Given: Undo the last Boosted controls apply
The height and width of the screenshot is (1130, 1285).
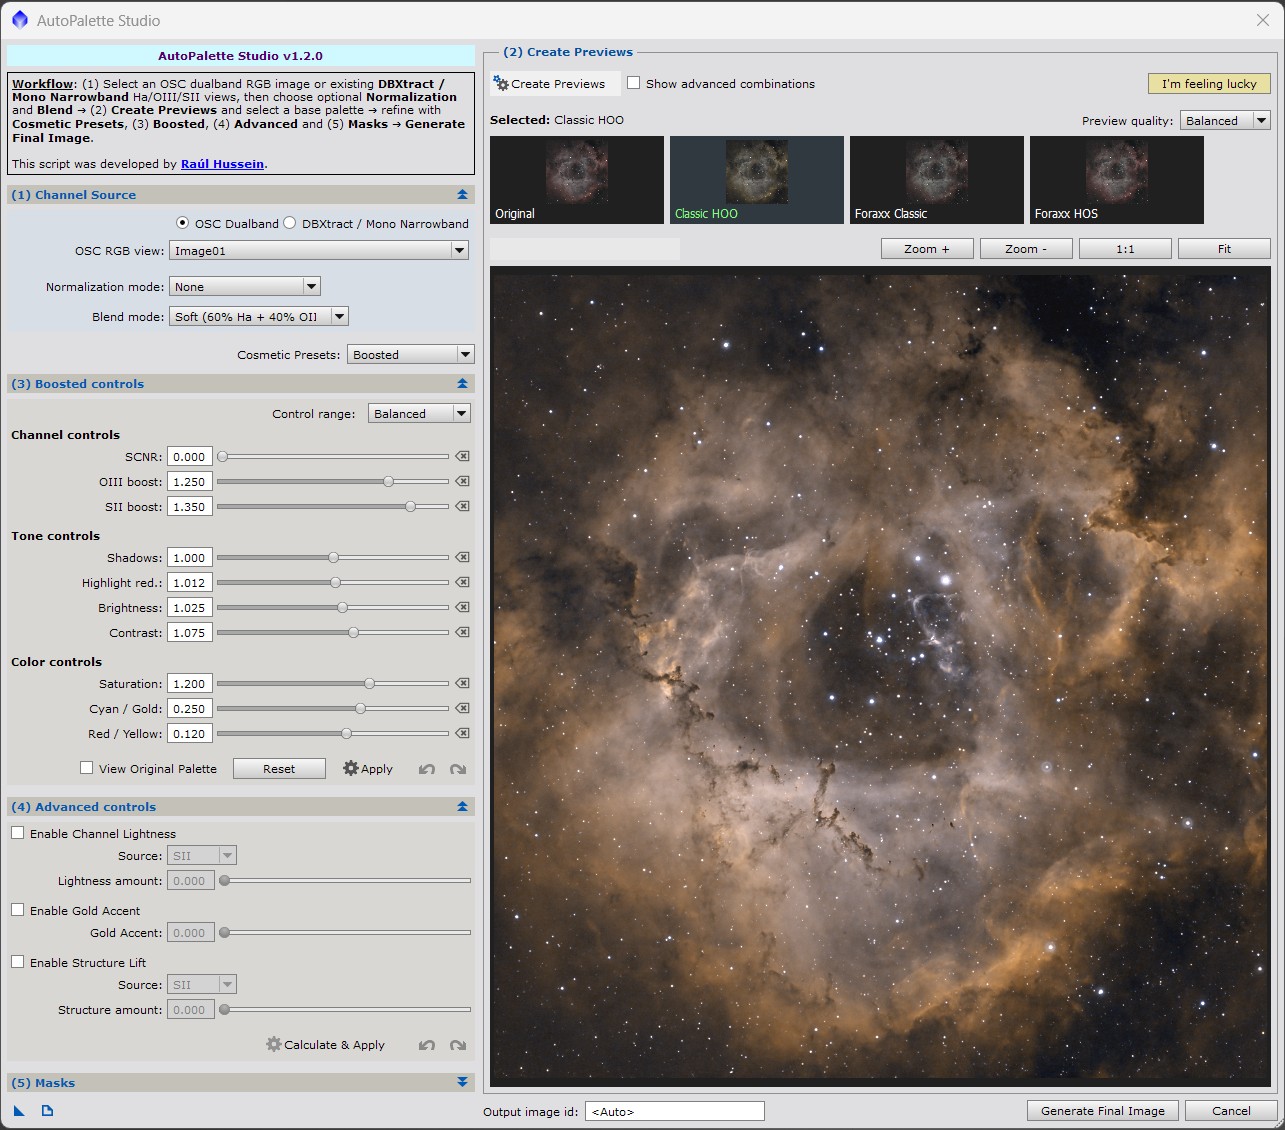Looking at the screenshot, I should coord(427,769).
